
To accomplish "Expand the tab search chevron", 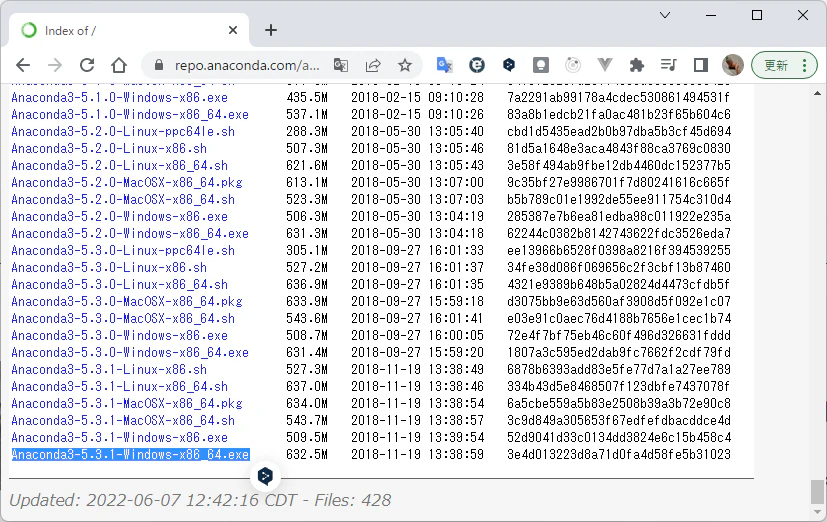I will (x=665, y=15).
